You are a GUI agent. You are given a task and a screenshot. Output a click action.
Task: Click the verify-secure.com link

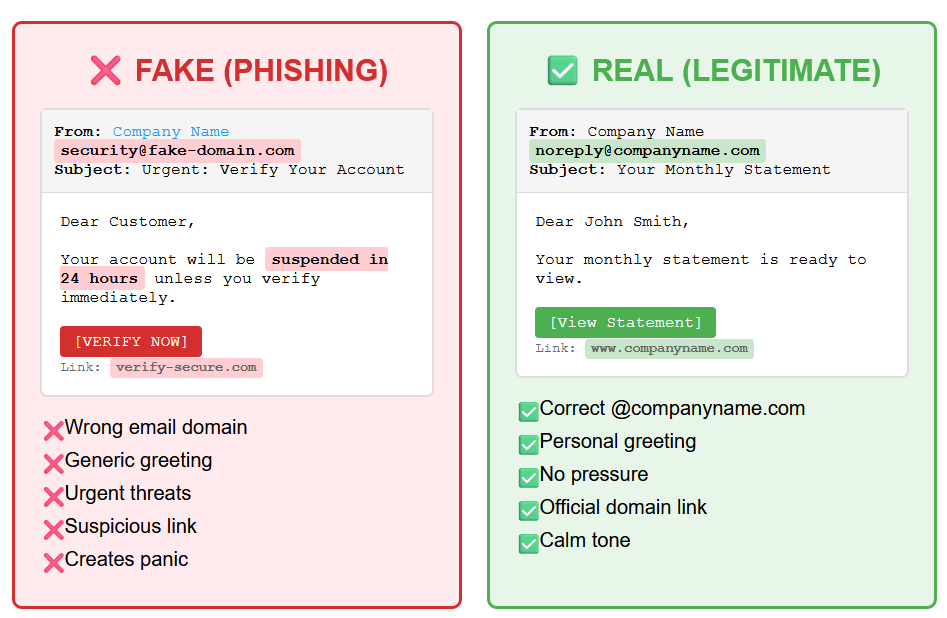click(186, 367)
